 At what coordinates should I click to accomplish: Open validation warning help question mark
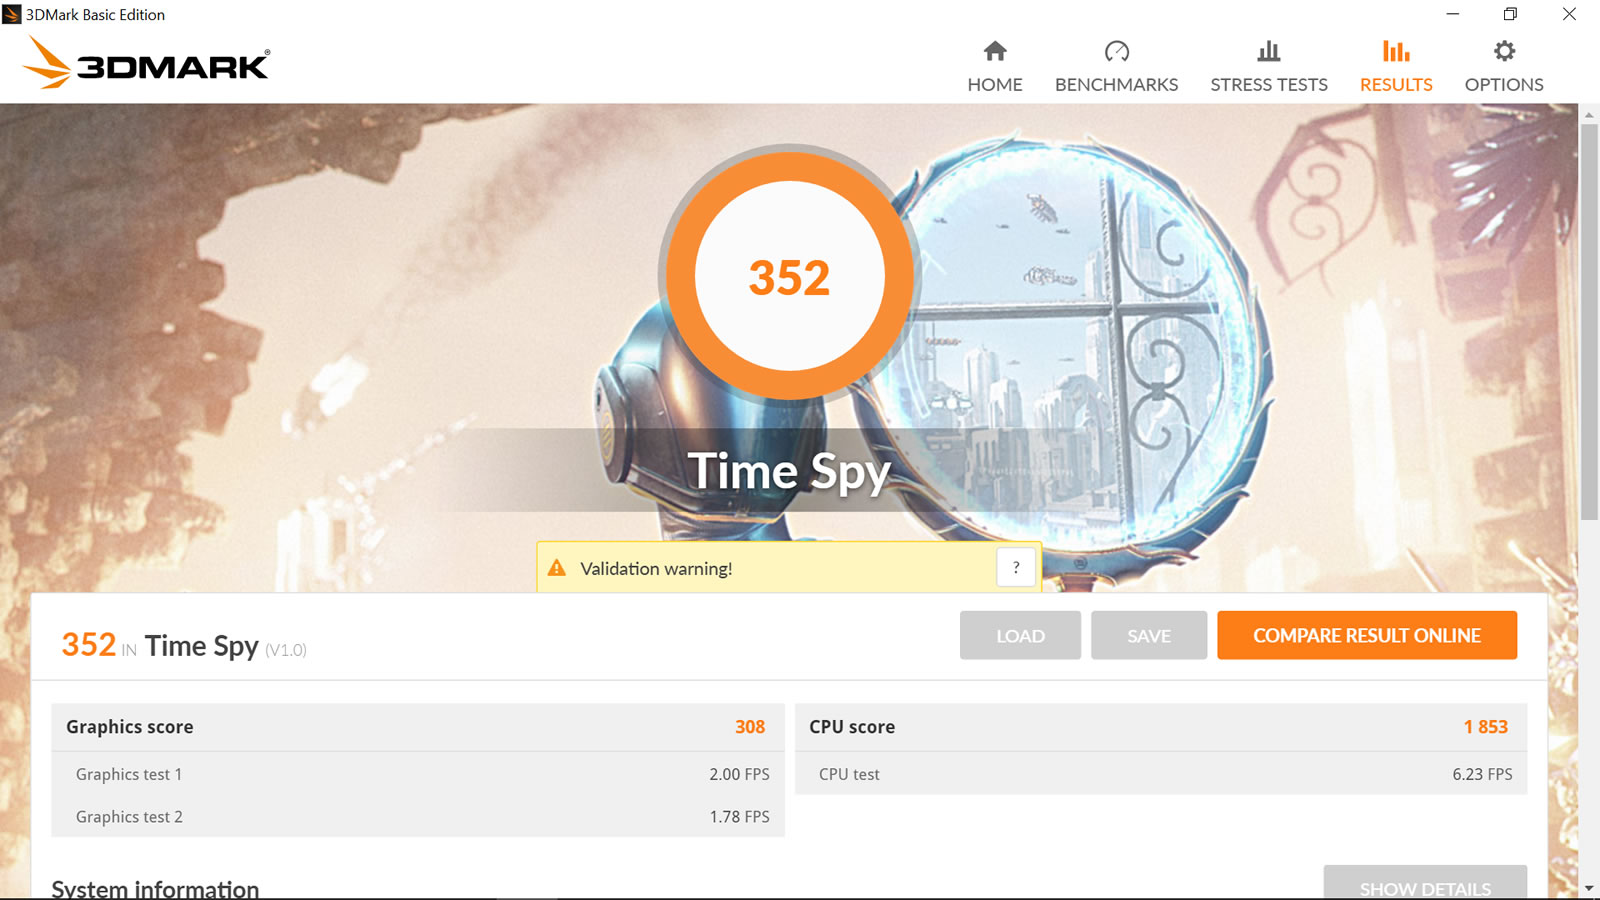pos(1016,567)
